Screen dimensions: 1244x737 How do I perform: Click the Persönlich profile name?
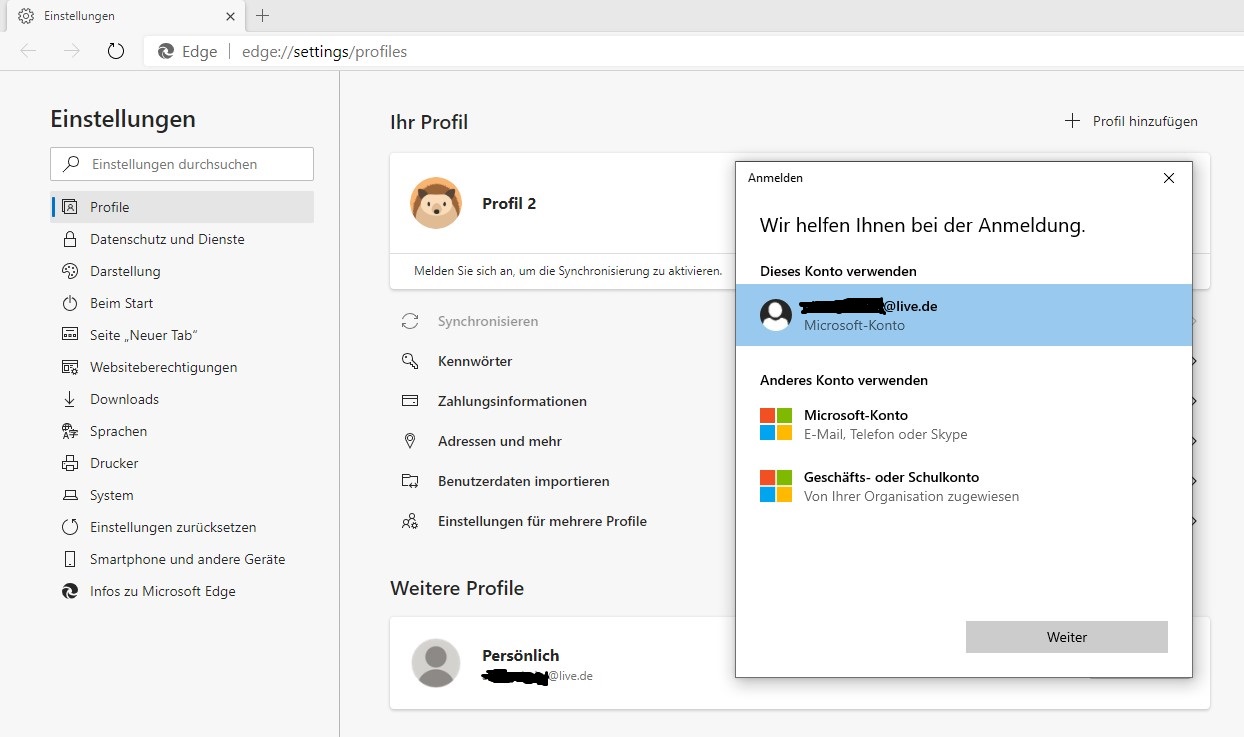pos(521,656)
